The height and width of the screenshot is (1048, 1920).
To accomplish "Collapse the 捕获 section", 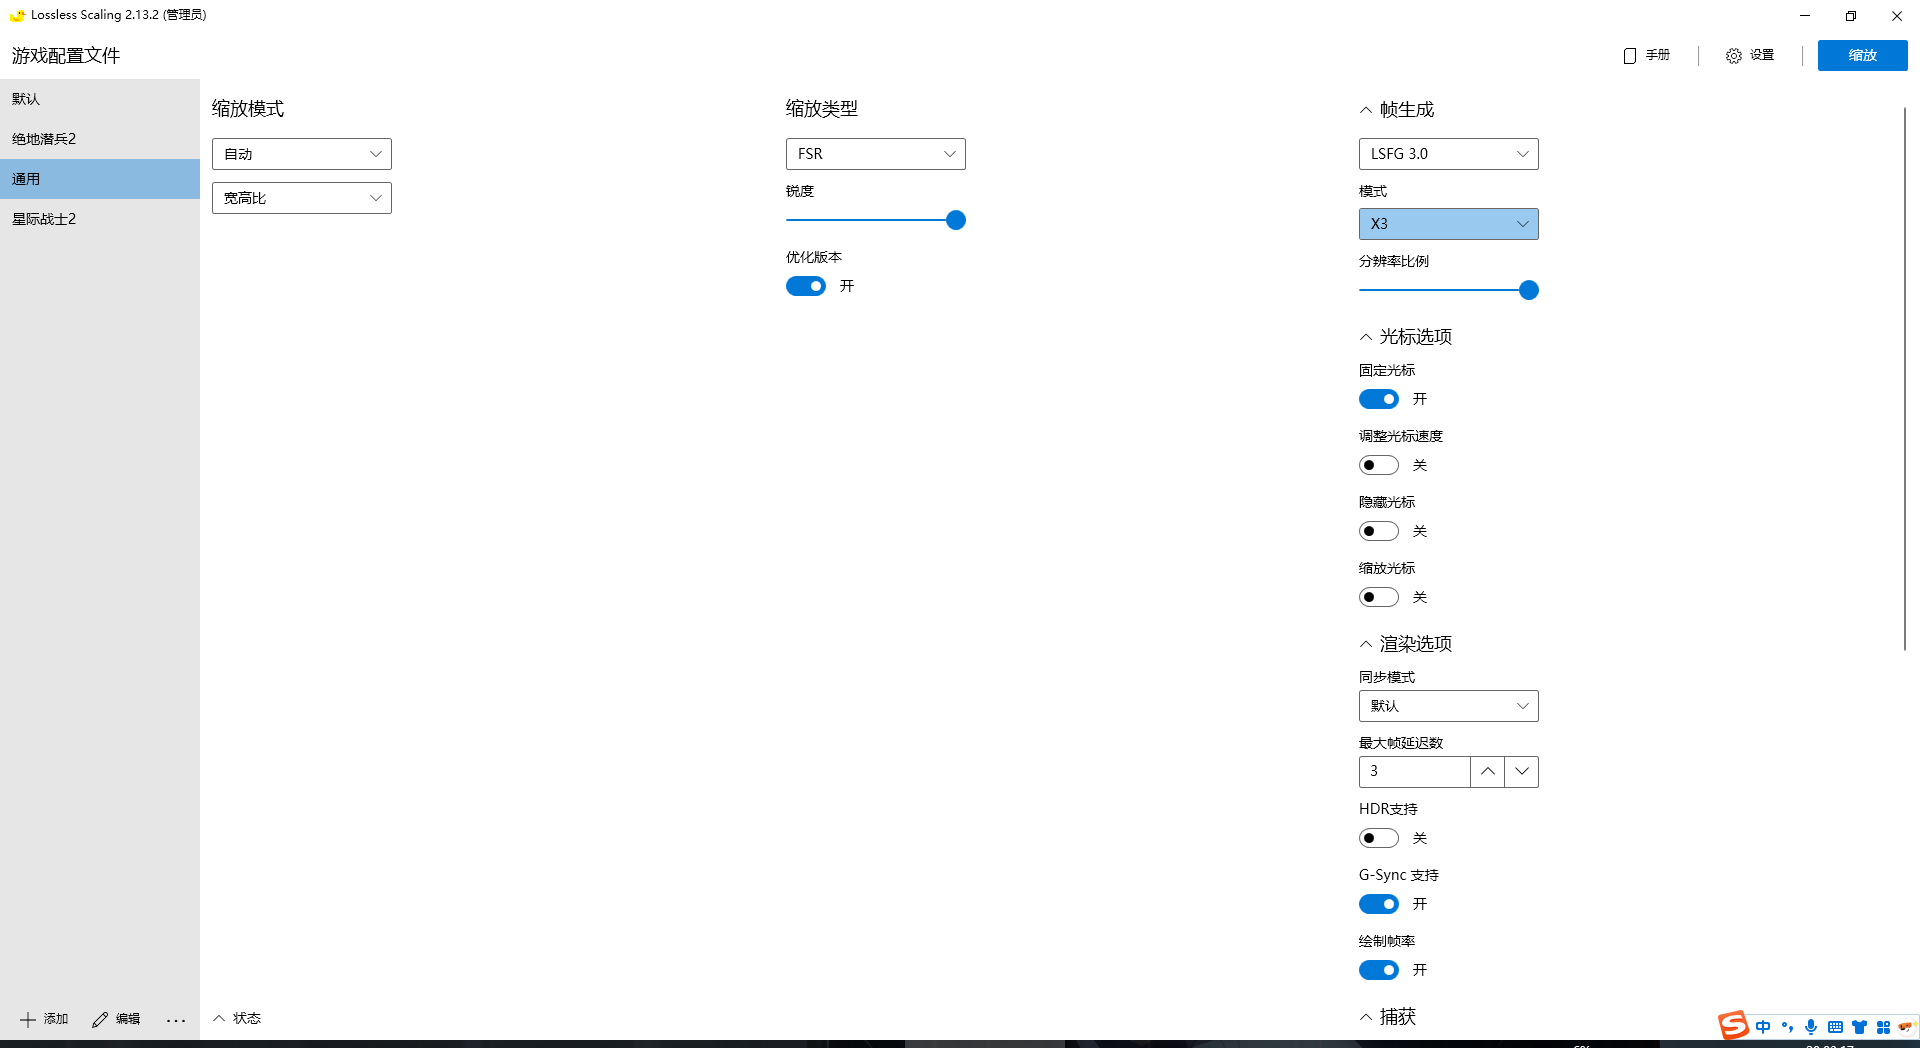I will (1366, 1017).
